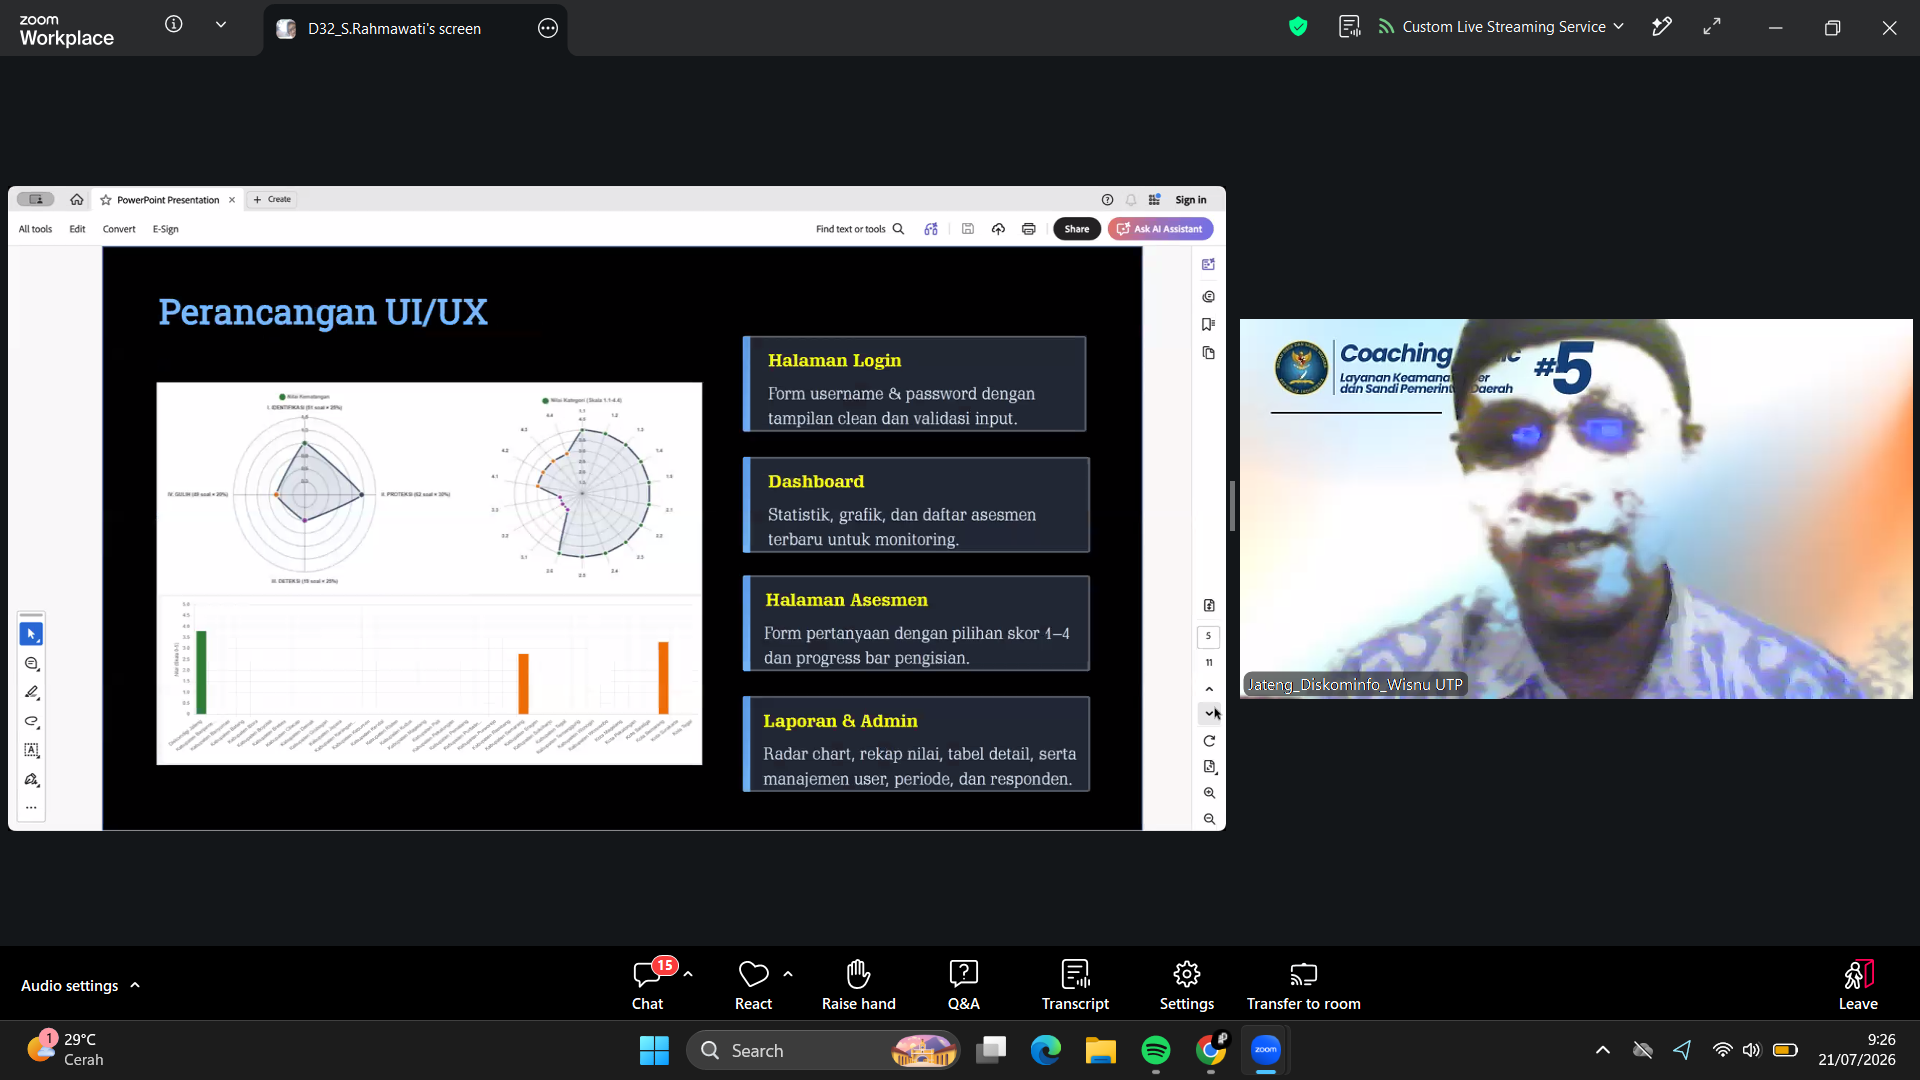Screen dimensions: 1920x1080
Task: Expand the Chat options caret
Action: (x=688, y=974)
